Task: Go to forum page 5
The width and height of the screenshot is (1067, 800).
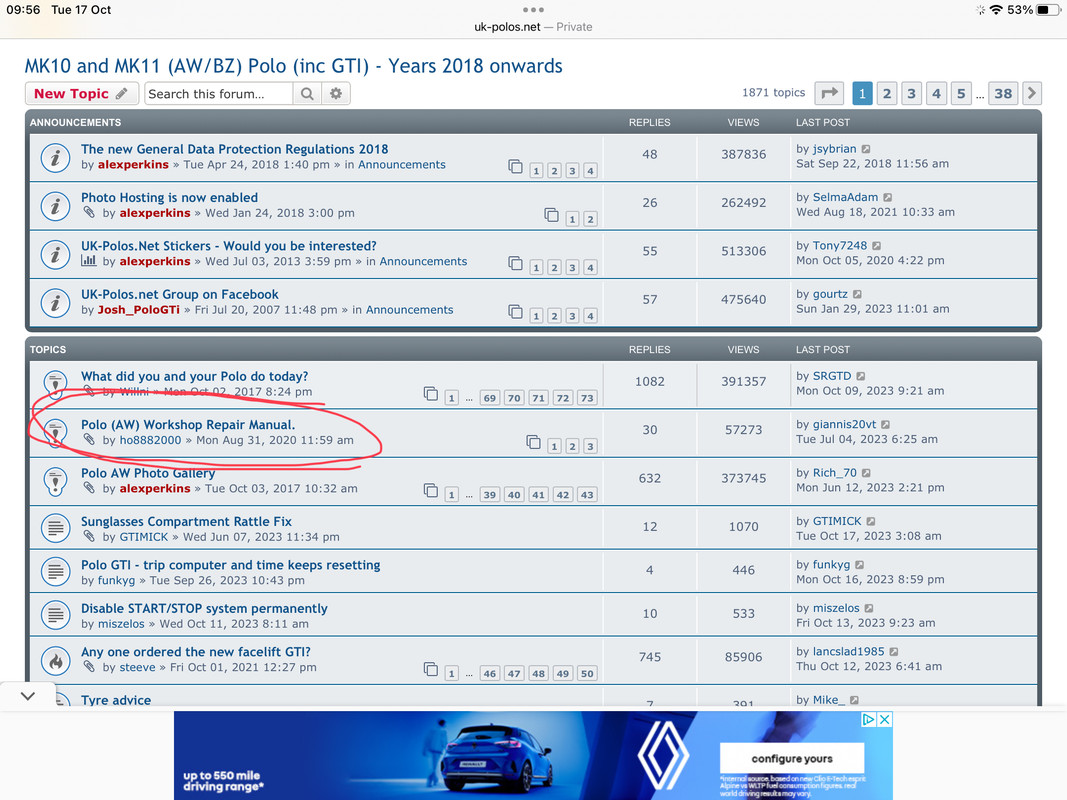Action: click(961, 93)
